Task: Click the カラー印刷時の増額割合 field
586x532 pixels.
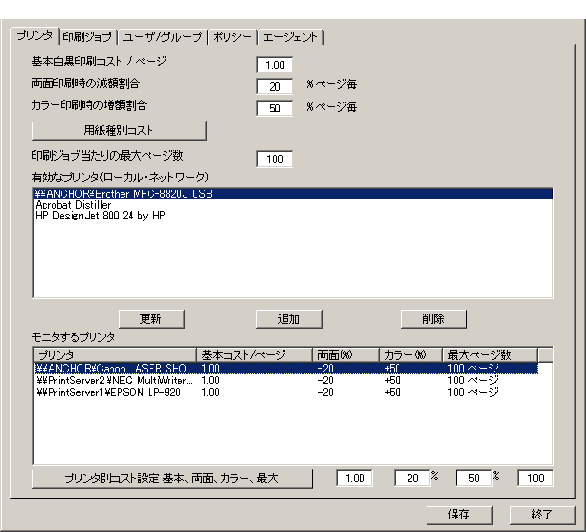Action: pyautogui.click(x=275, y=108)
